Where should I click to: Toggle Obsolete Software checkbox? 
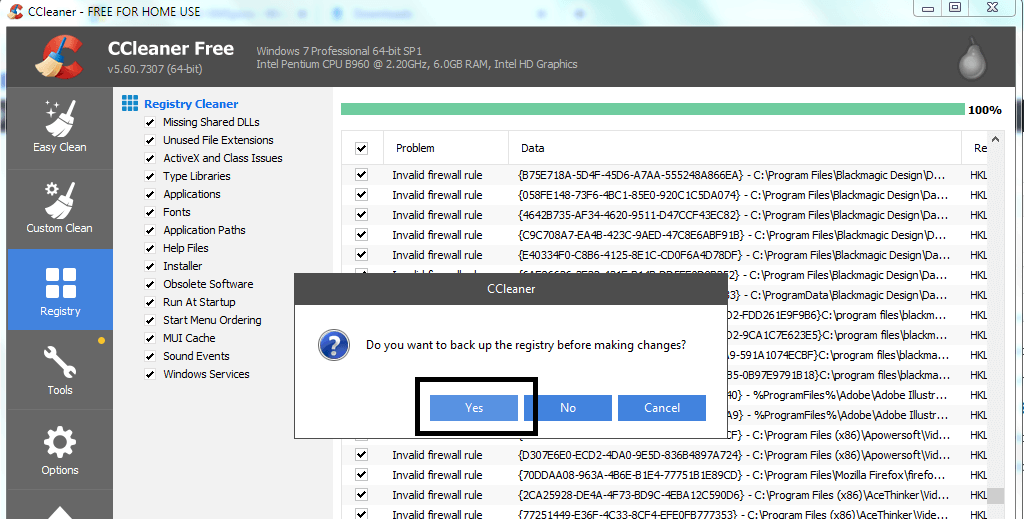[x=150, y=284]
